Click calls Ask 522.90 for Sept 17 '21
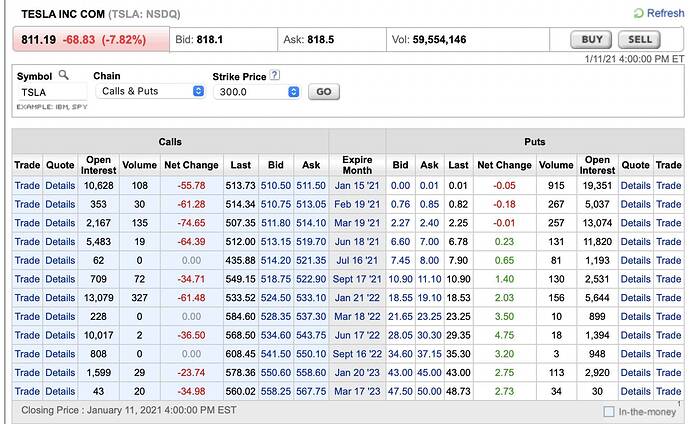 coord(311,279)
